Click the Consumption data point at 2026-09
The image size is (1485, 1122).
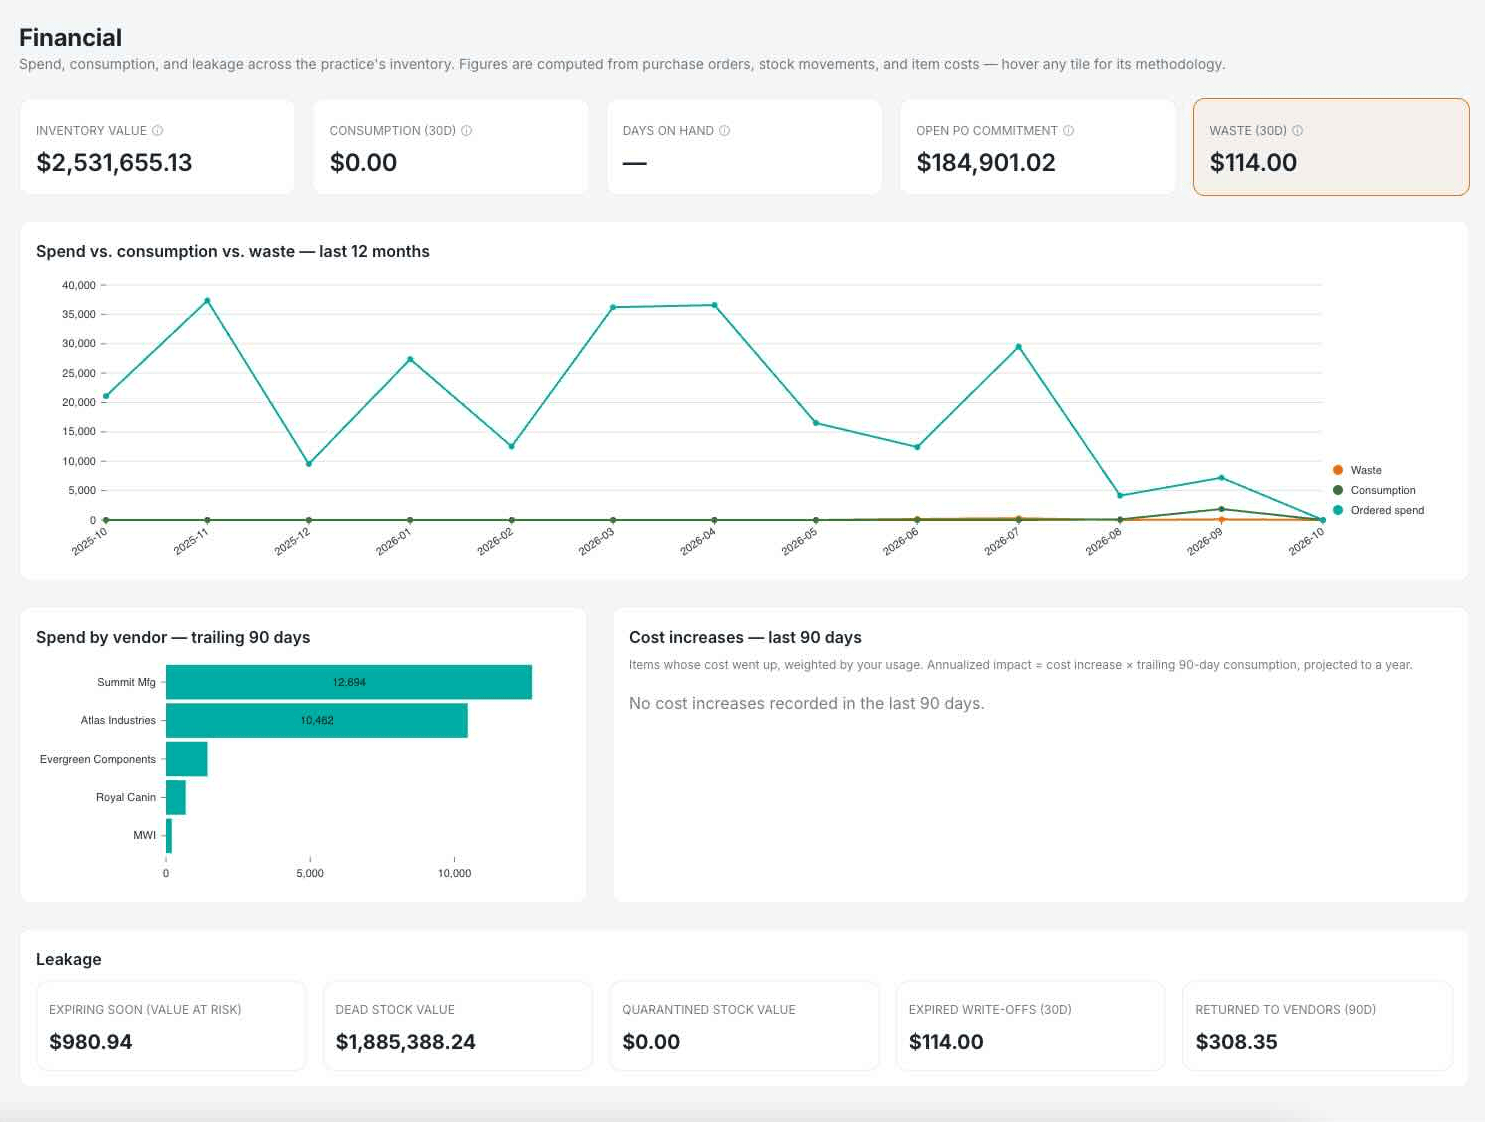point(1221,509)
